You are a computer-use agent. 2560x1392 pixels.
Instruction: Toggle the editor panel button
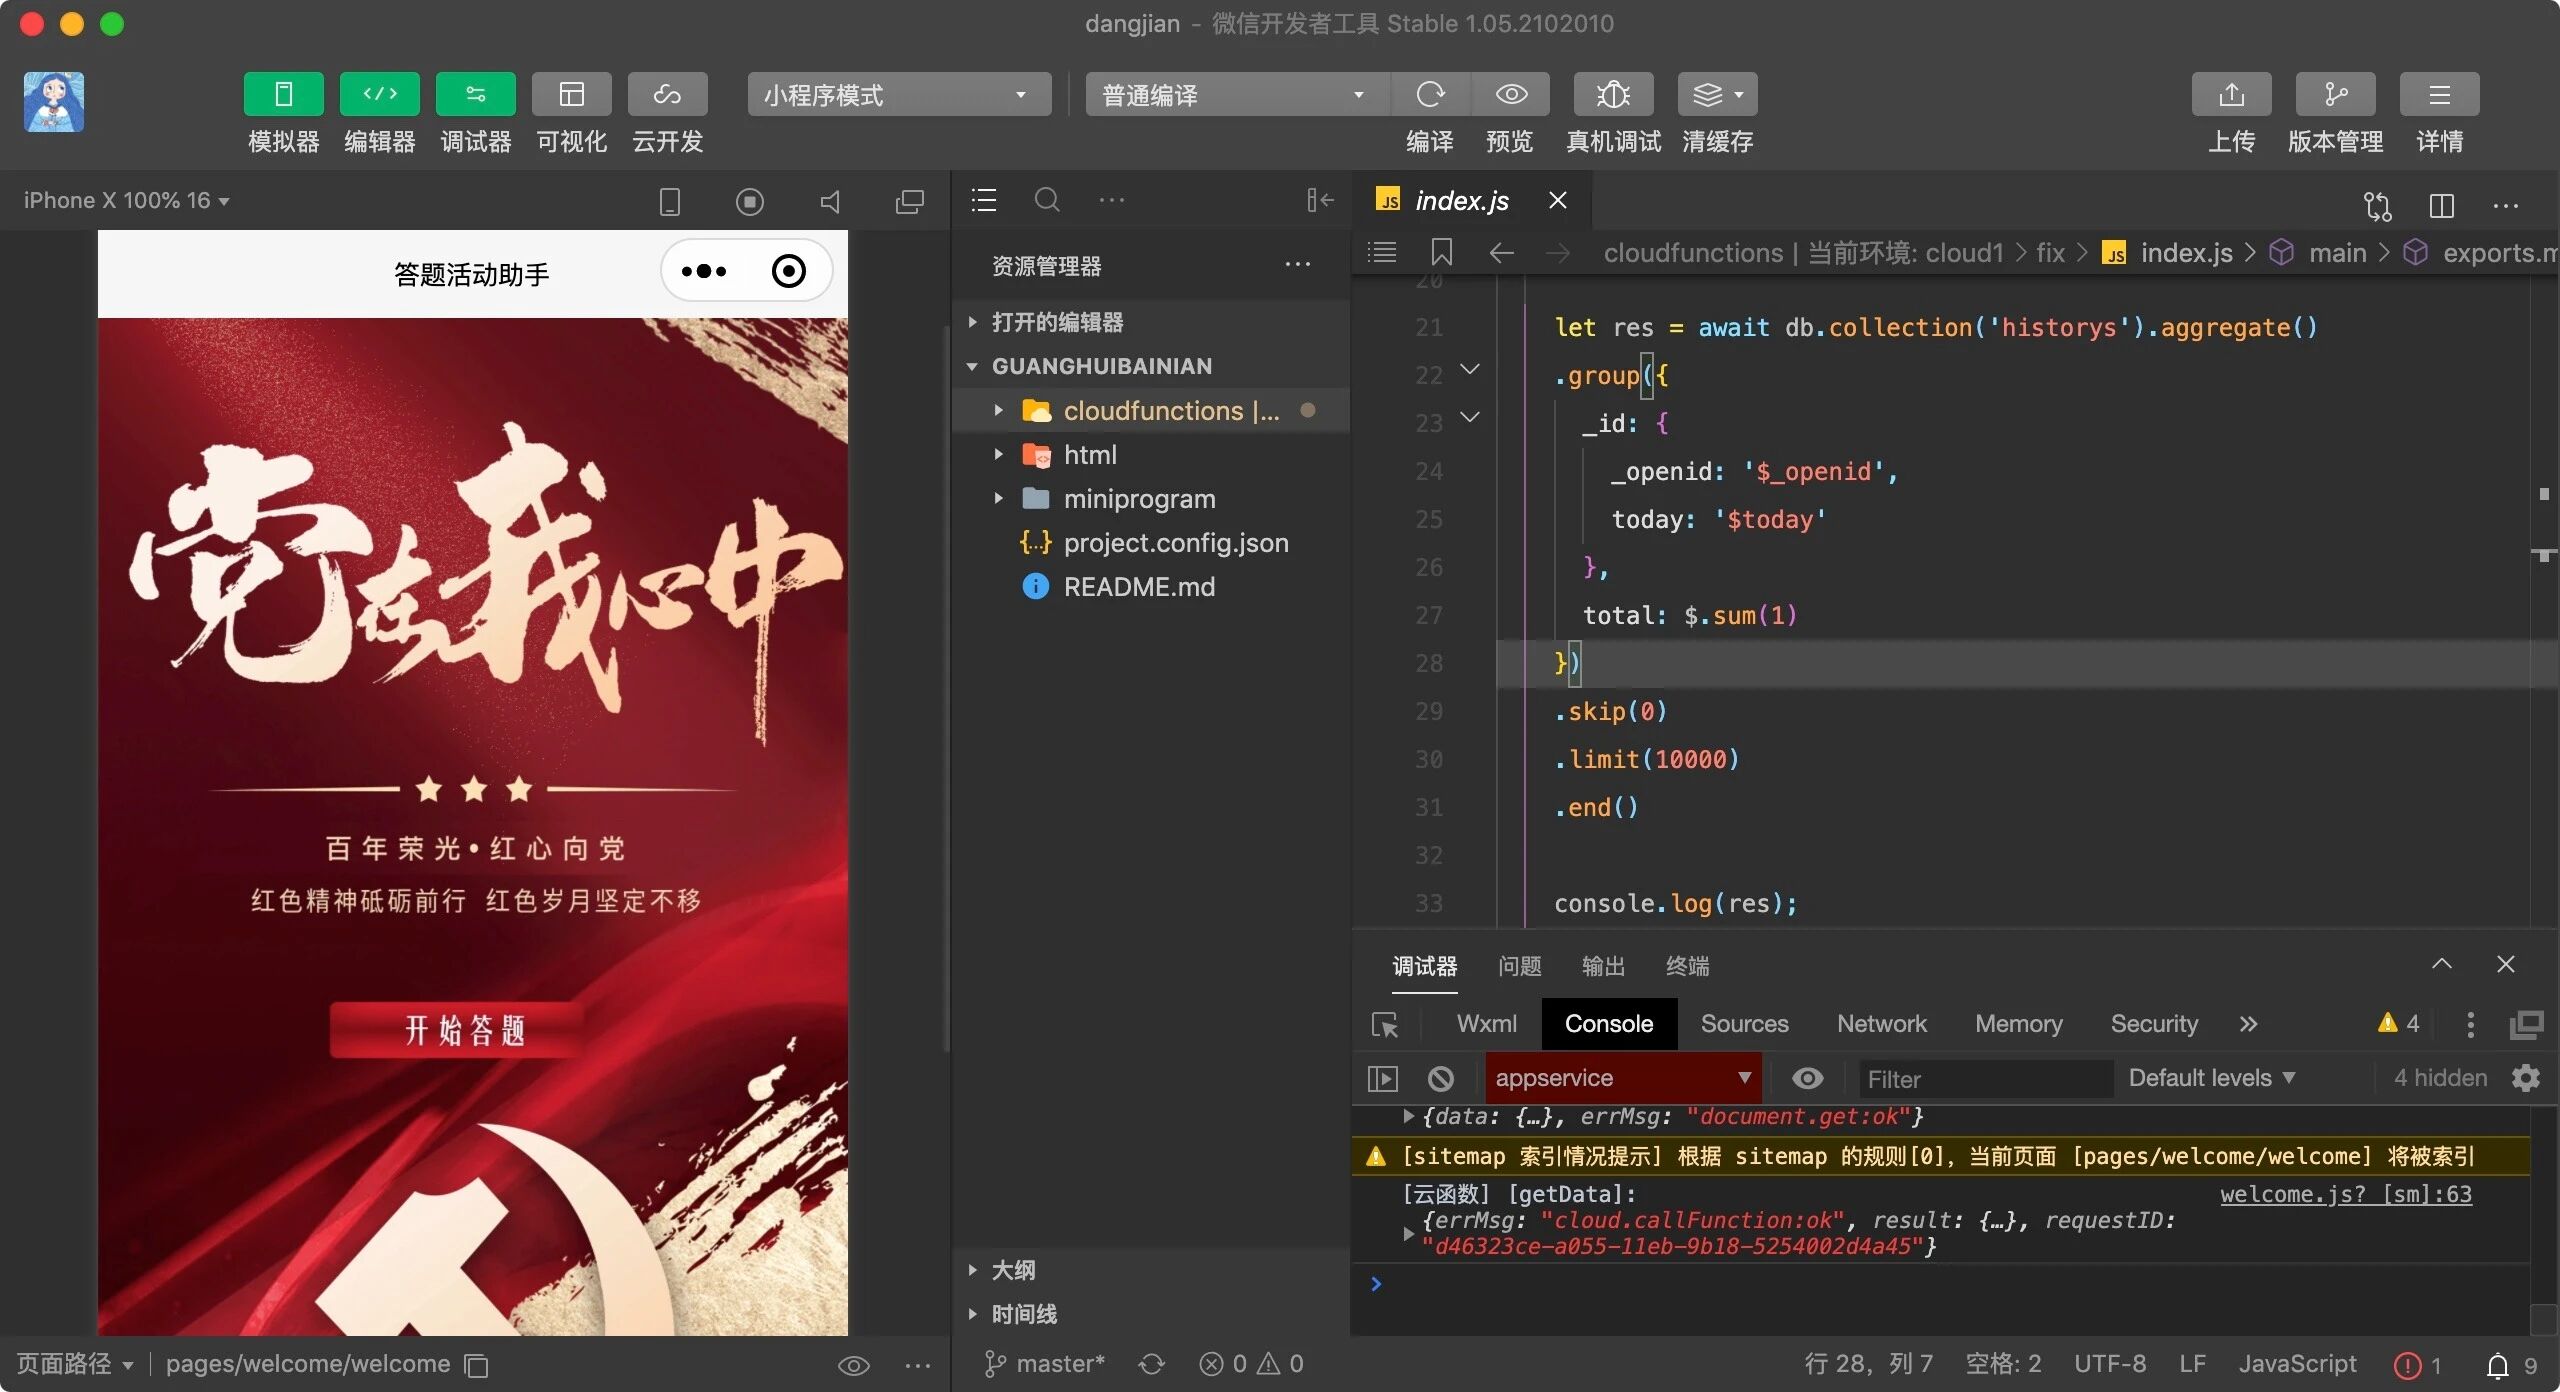[379, 94]
